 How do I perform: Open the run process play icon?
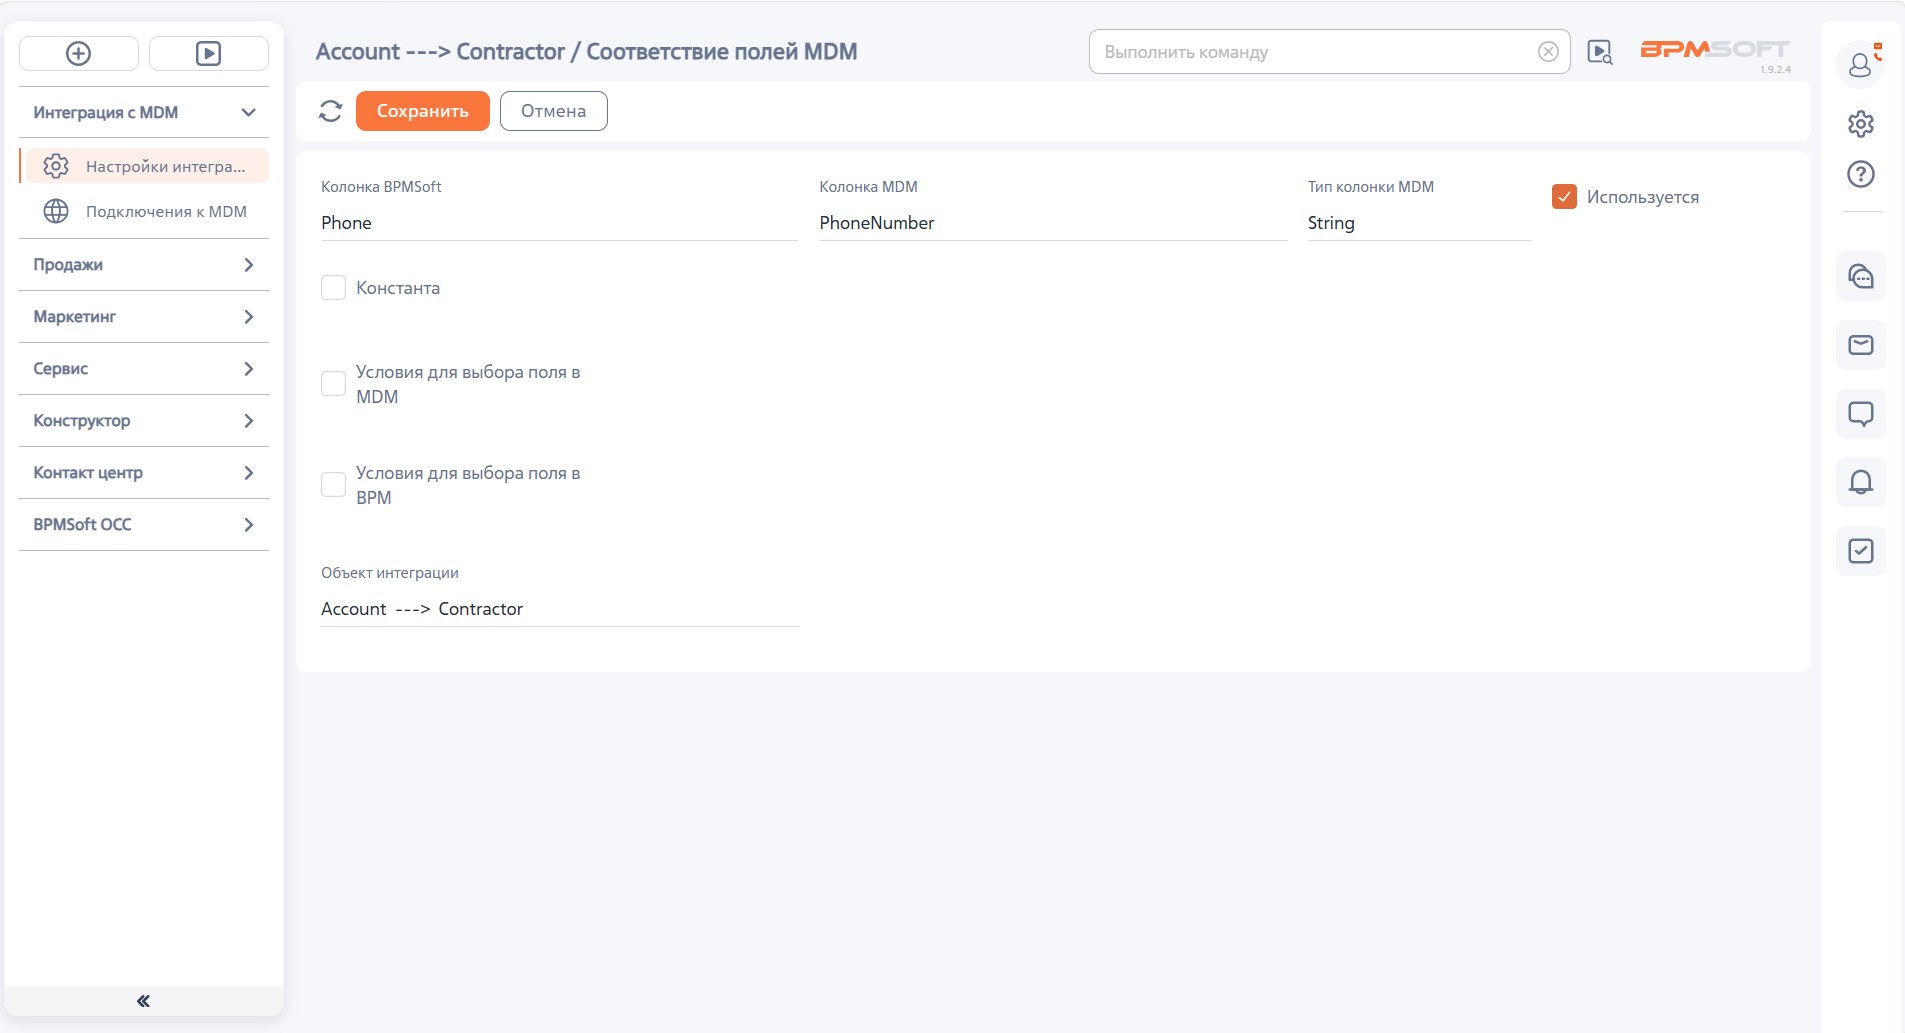[x=208, y=53]
